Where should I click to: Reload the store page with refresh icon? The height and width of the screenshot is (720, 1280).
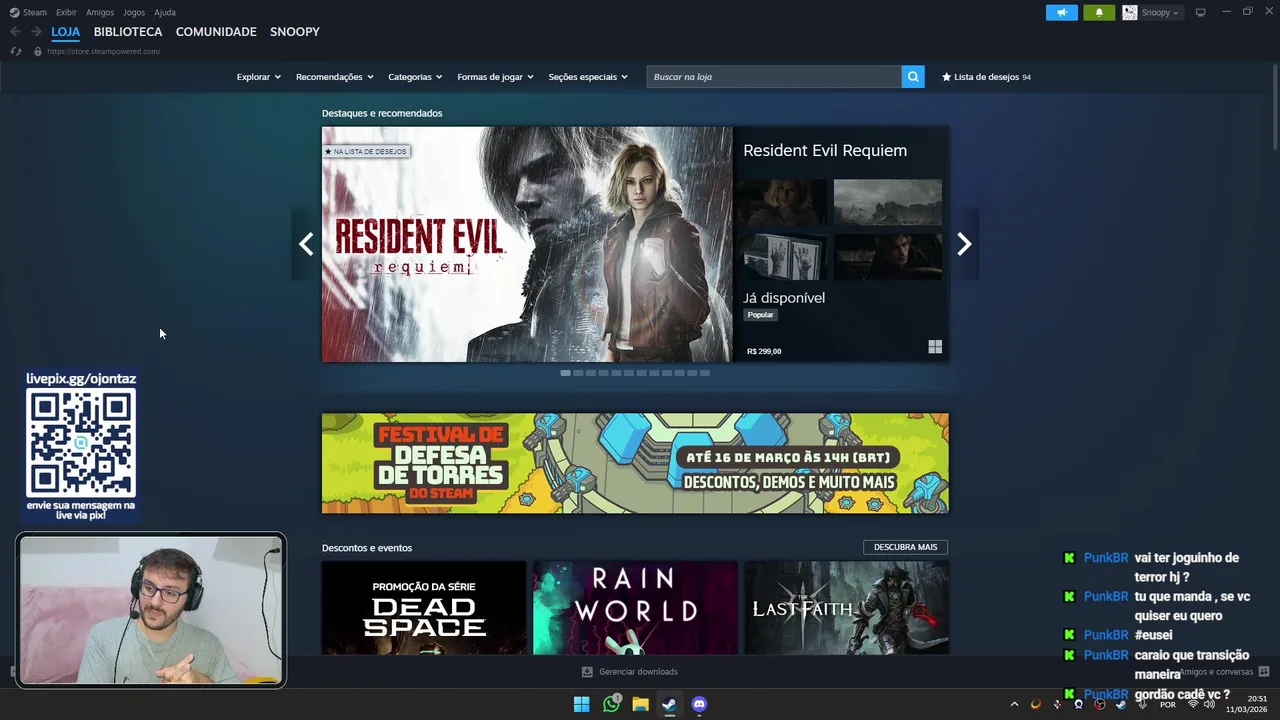point(16,51)
